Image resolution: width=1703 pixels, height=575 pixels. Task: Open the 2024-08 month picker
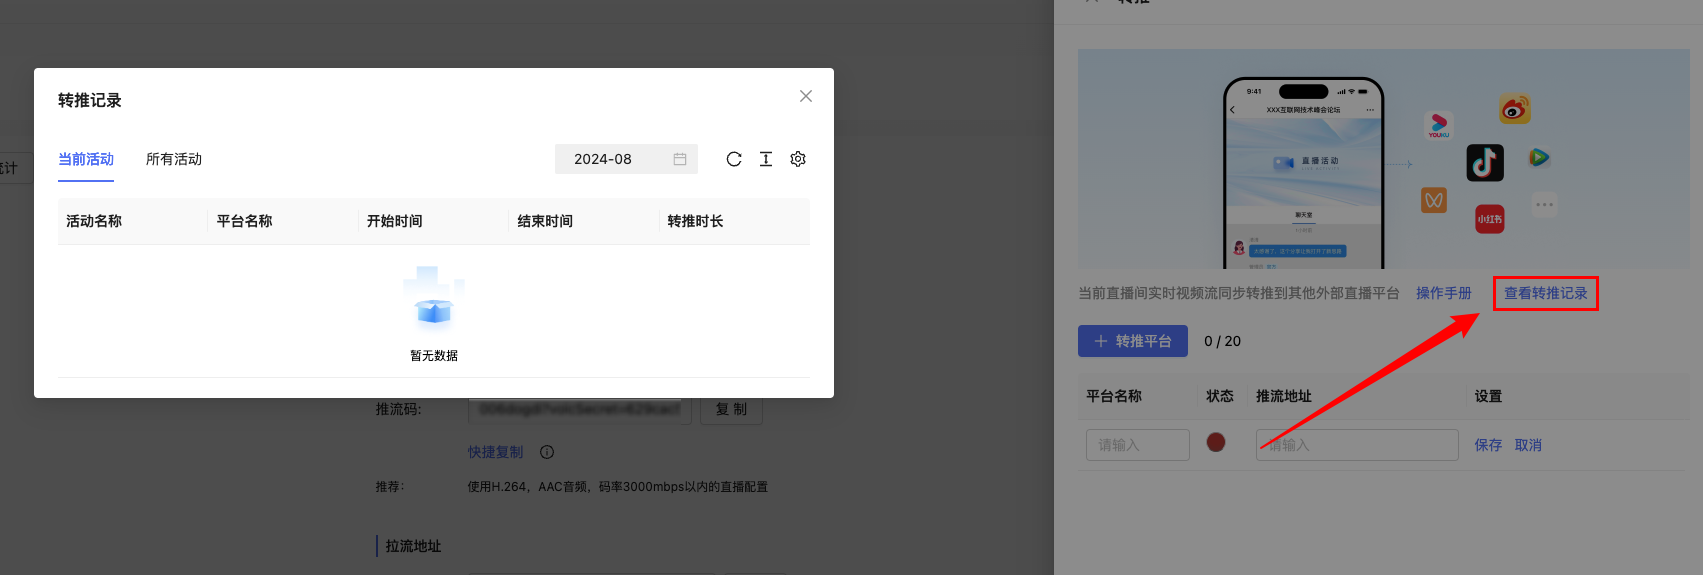pyautogui.click(x=615, y=159)
